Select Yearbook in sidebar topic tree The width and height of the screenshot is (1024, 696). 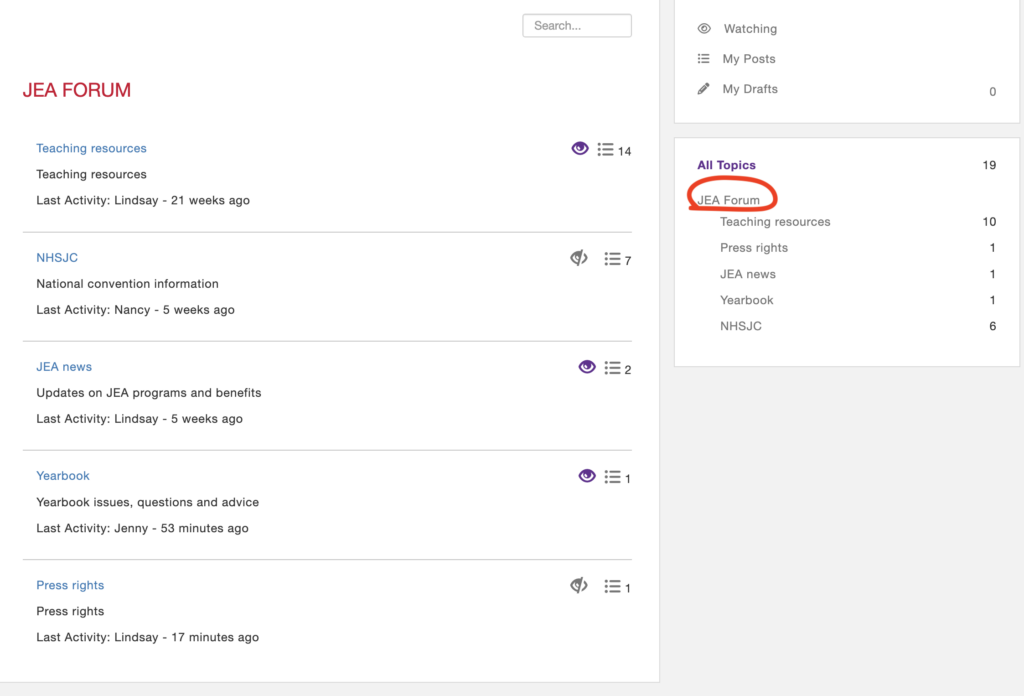tap(746, 300)
